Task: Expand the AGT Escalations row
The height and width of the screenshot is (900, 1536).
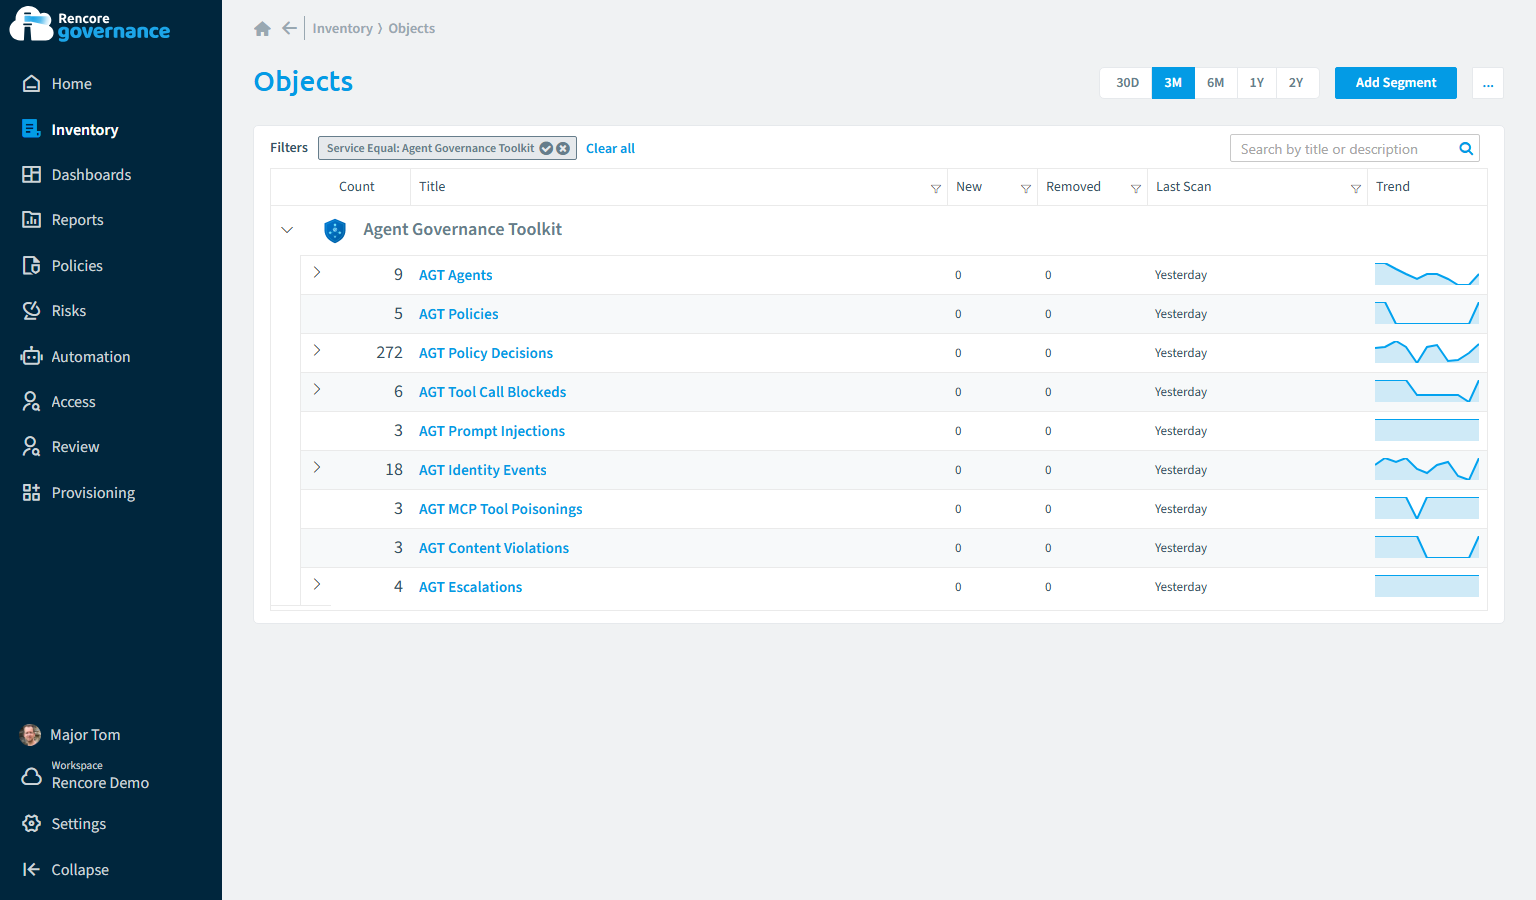Action: pos(317,584)
